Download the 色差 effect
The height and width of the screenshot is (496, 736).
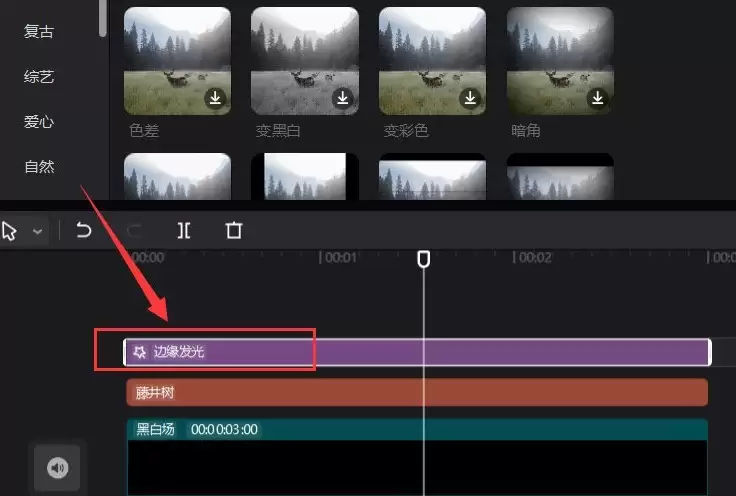[215, 98]
